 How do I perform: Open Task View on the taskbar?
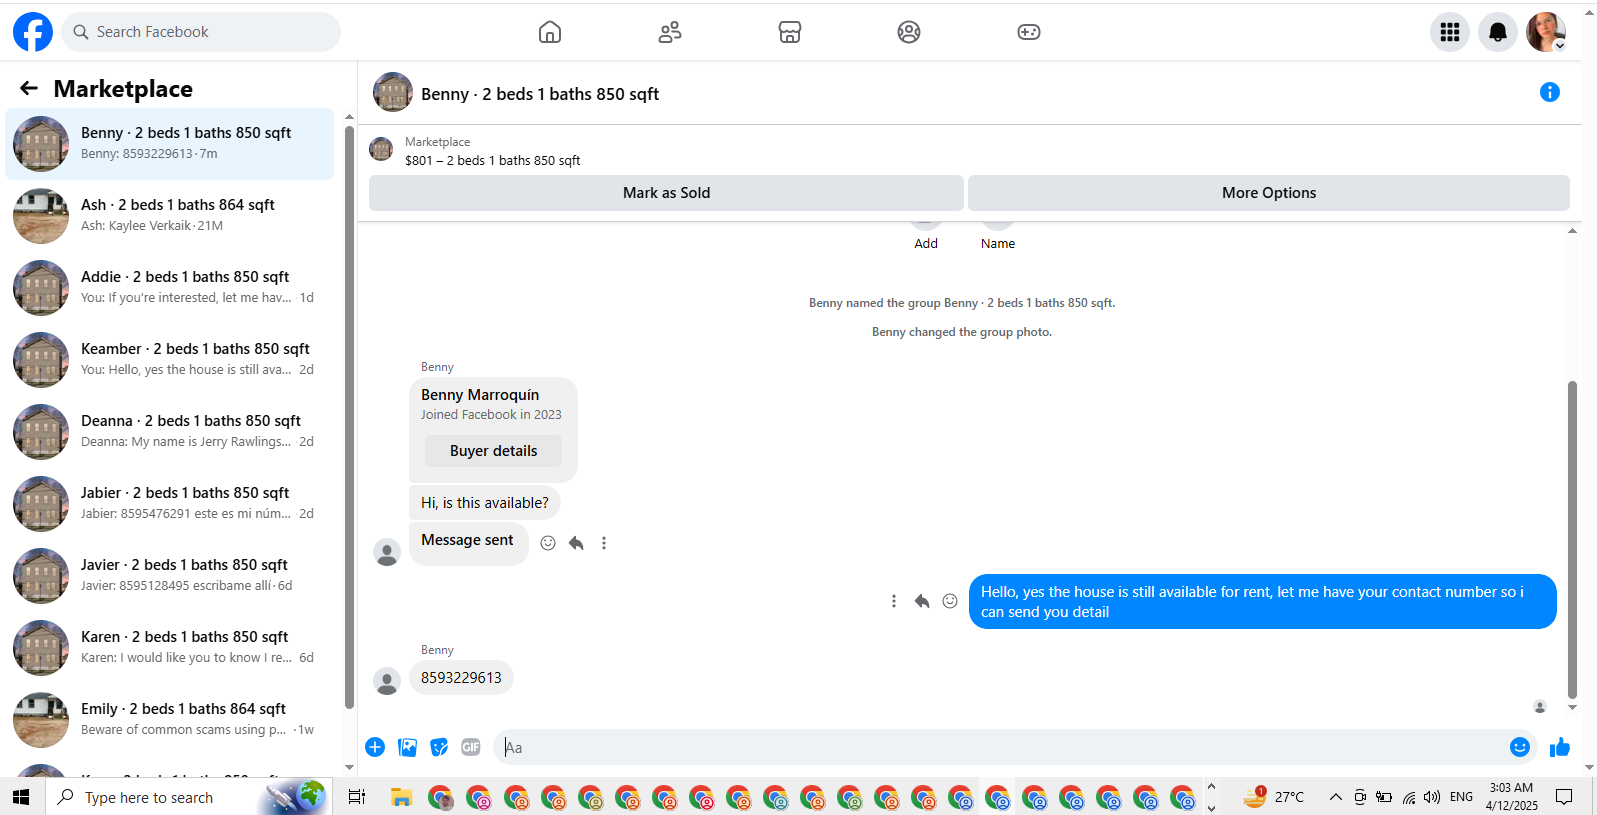coord(357,797)
